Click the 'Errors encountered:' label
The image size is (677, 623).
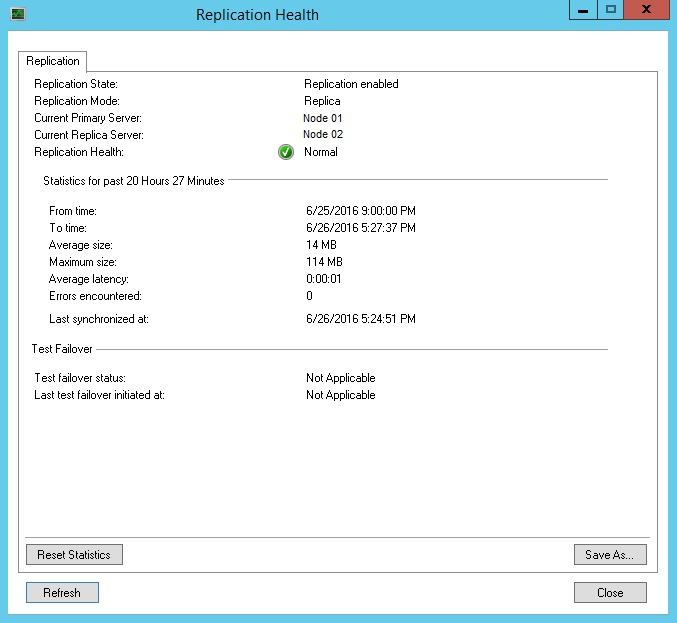pyautogui.click(x=95, y=296)
